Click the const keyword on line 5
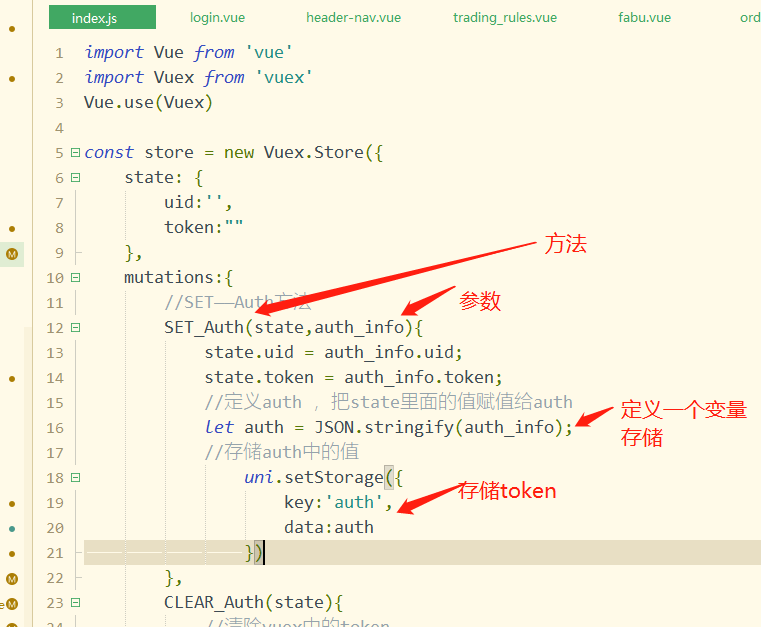This screenshot has width=761, height=627. click(109, 152)
